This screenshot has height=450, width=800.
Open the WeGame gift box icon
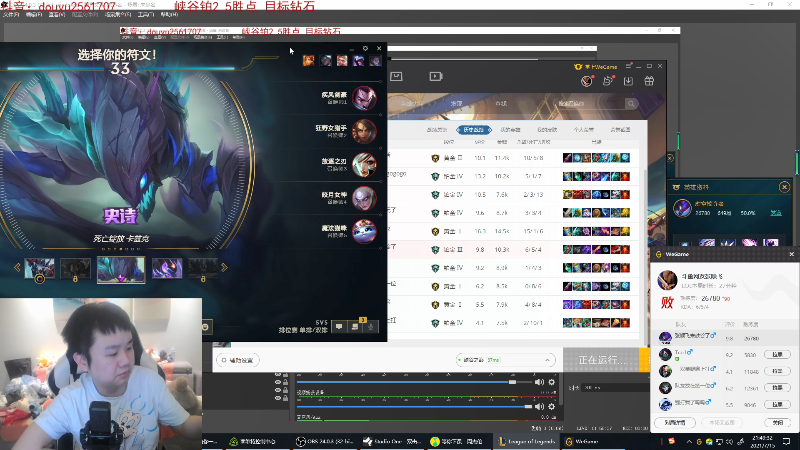point(649,81)
